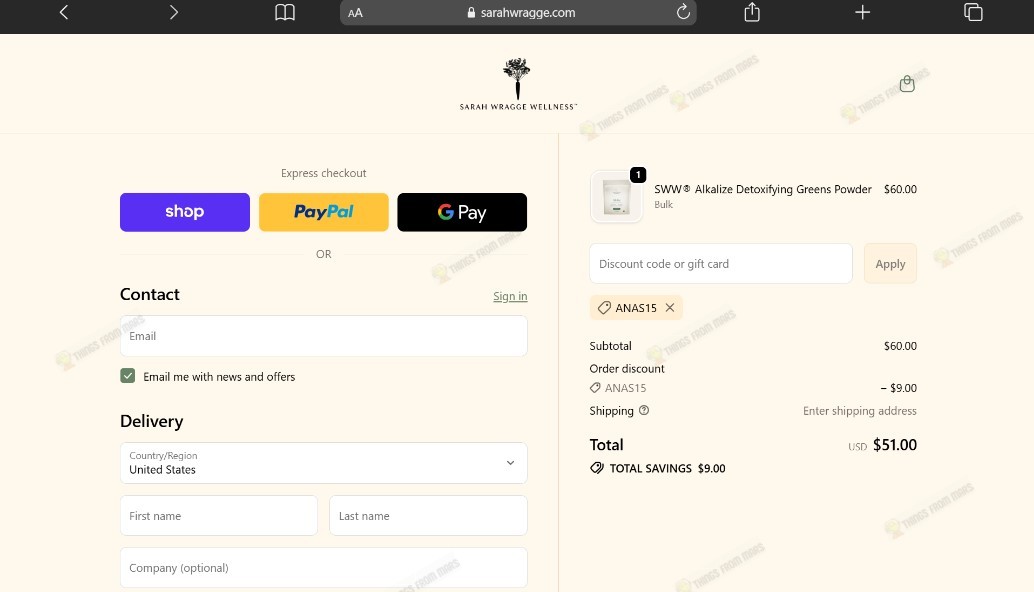This screenshot has width=1034, height=592.
Task: Focus the Discount code or gift card field
Action: click(721, 264)
